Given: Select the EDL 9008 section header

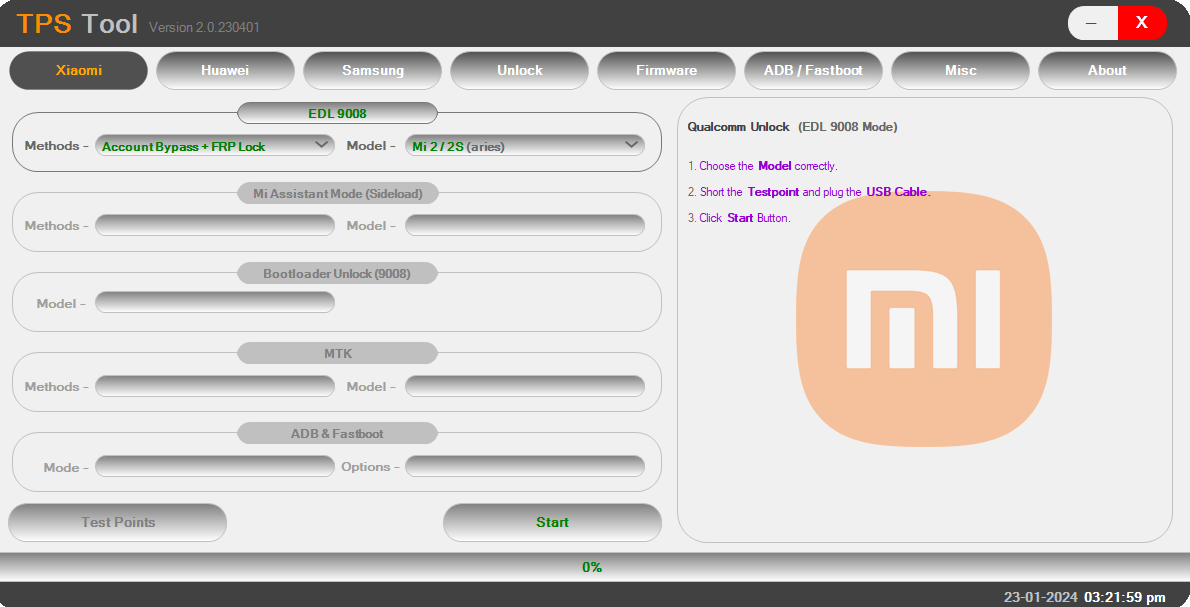Looking at the screenshot, I should pos(337,114).
